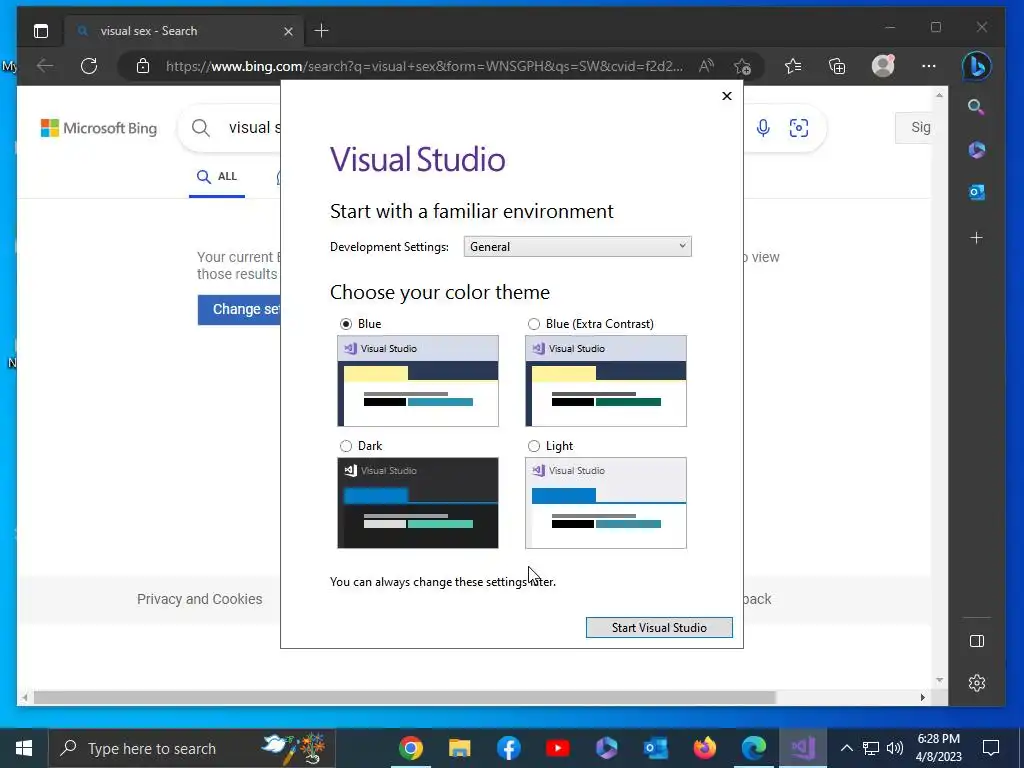1024x768 pixels.
Task: Close the 'visual sex - Search' tab
Action: pyautogui.click(x=288, y=31)
